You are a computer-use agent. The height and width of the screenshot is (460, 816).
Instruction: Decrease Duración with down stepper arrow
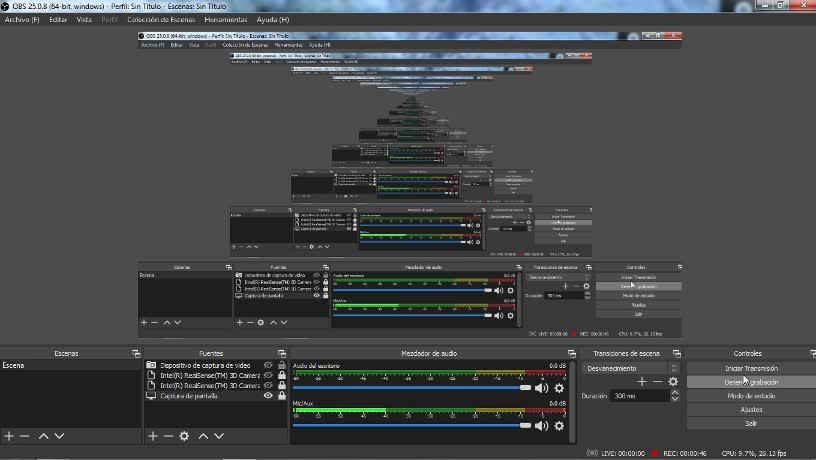pos(675,399)
